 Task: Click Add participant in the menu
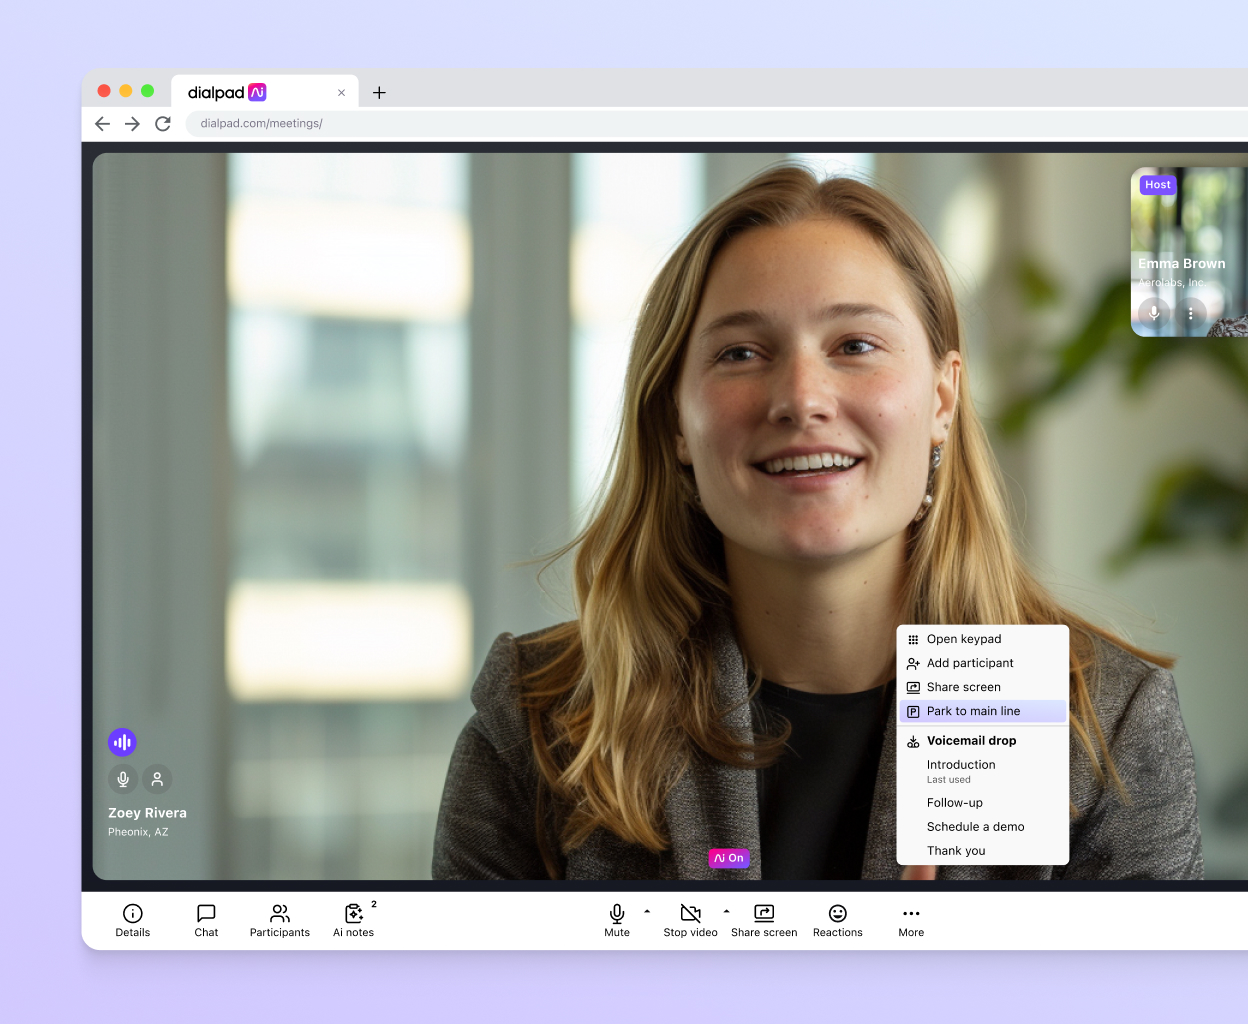point(971,663)
